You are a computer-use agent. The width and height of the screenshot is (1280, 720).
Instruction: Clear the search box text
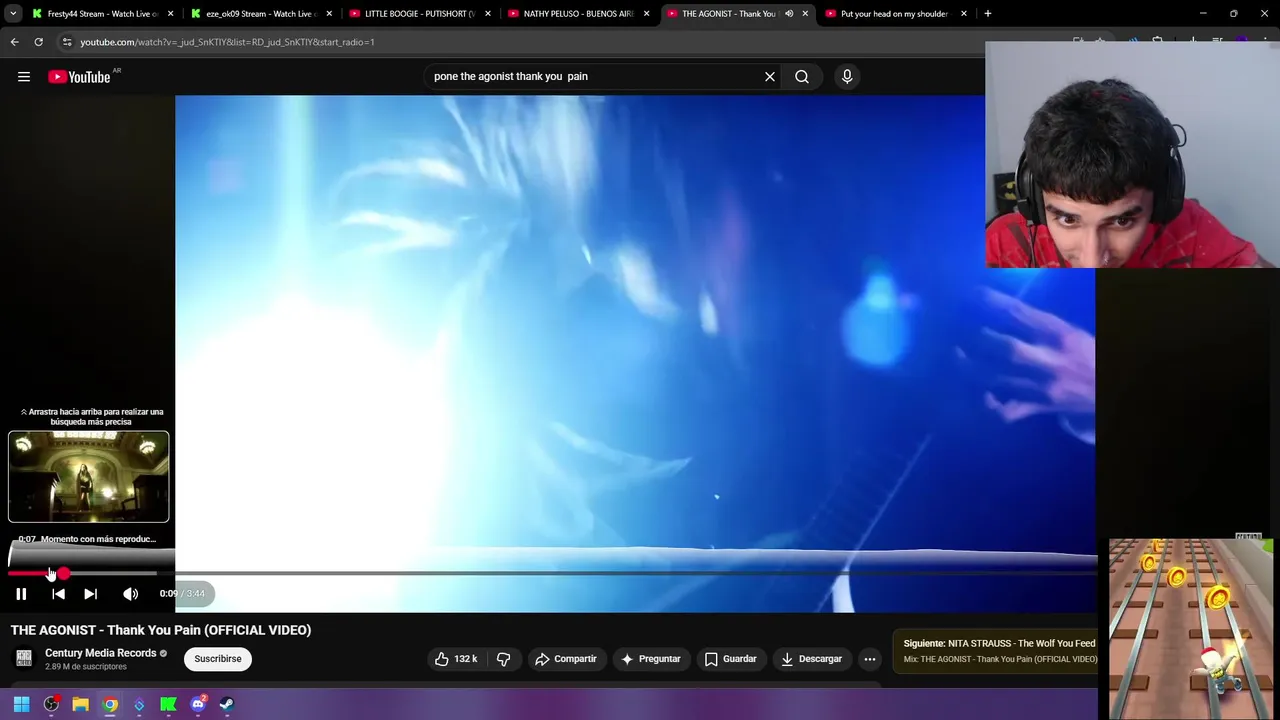[x=770, y=76]
